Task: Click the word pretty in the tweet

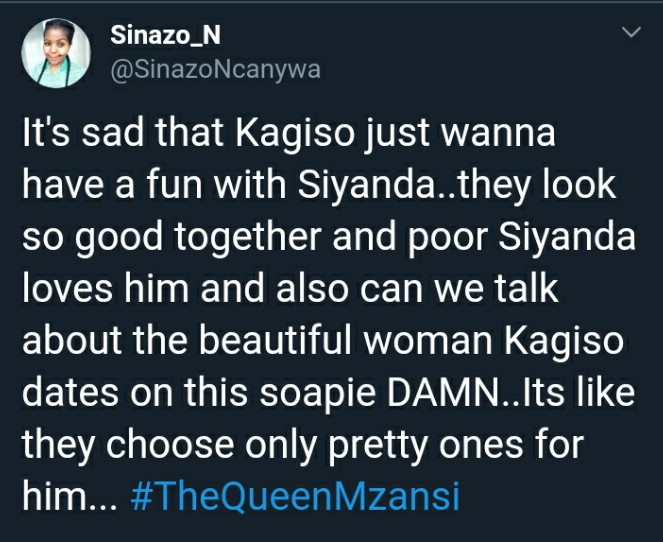Action: tap(374, 447)
